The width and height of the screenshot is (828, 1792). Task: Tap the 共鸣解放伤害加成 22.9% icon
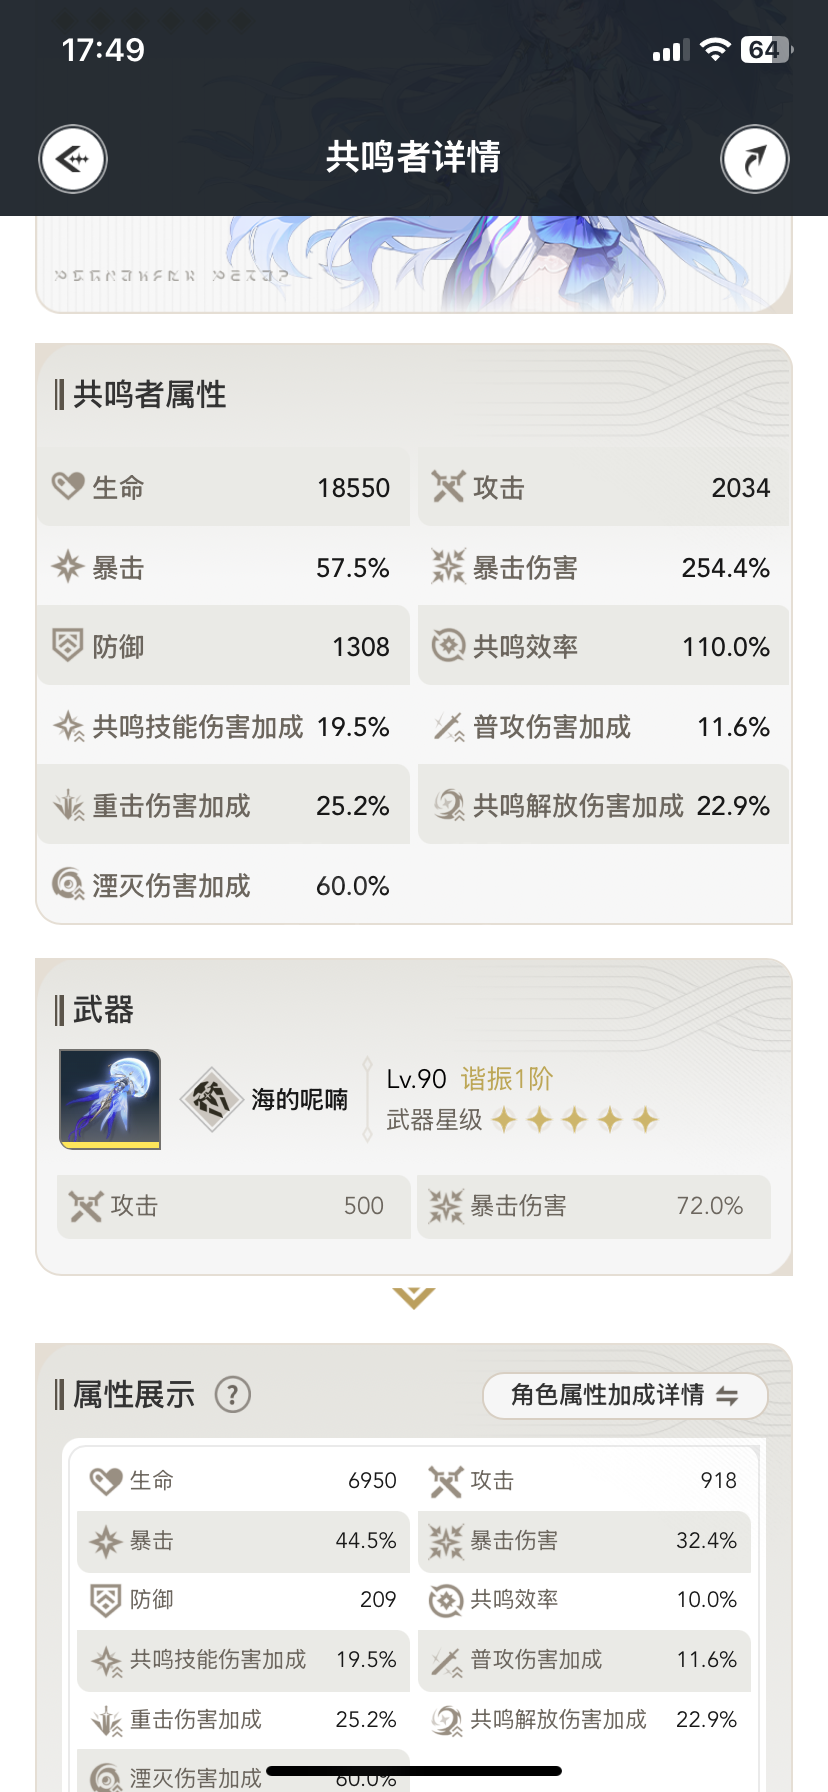[448, 805]
